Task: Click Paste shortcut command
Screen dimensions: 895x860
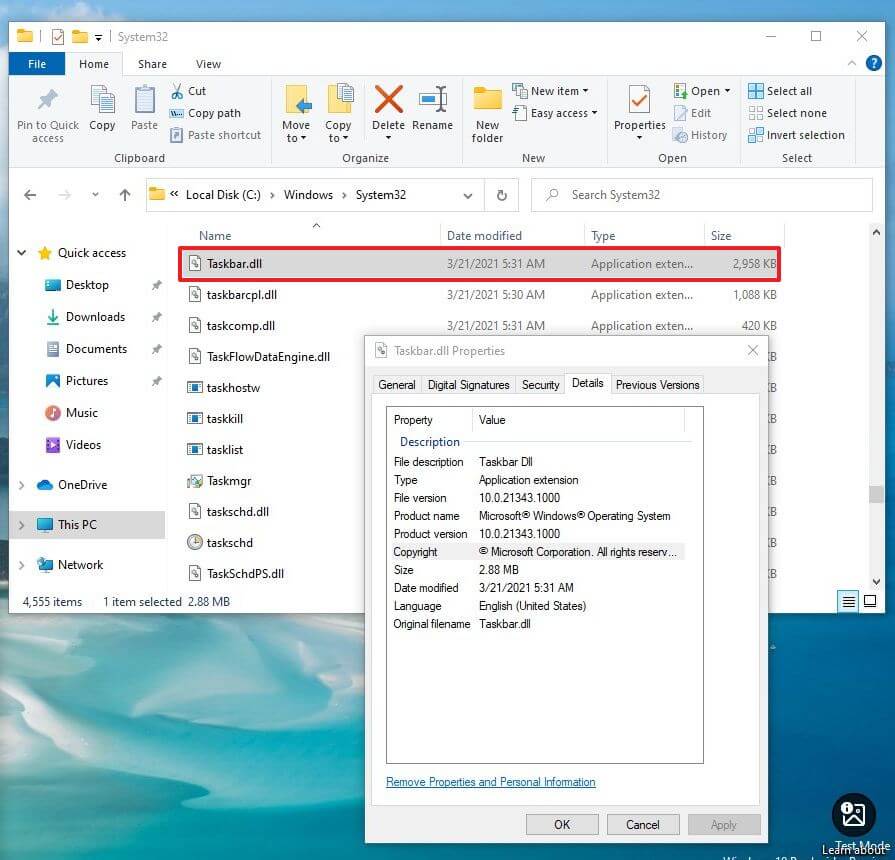Action: click(x=216, y=135)
